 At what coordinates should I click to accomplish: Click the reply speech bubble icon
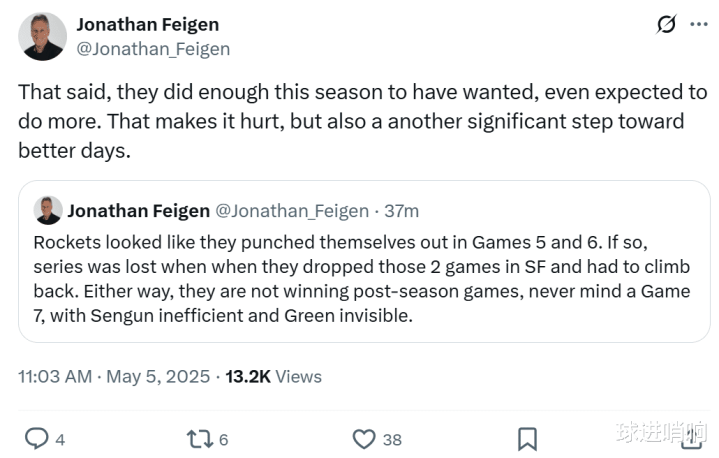pos(37,438)
